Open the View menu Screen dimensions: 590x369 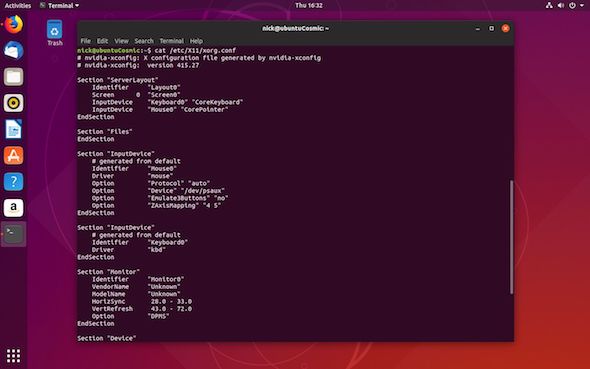coord(122,41)
